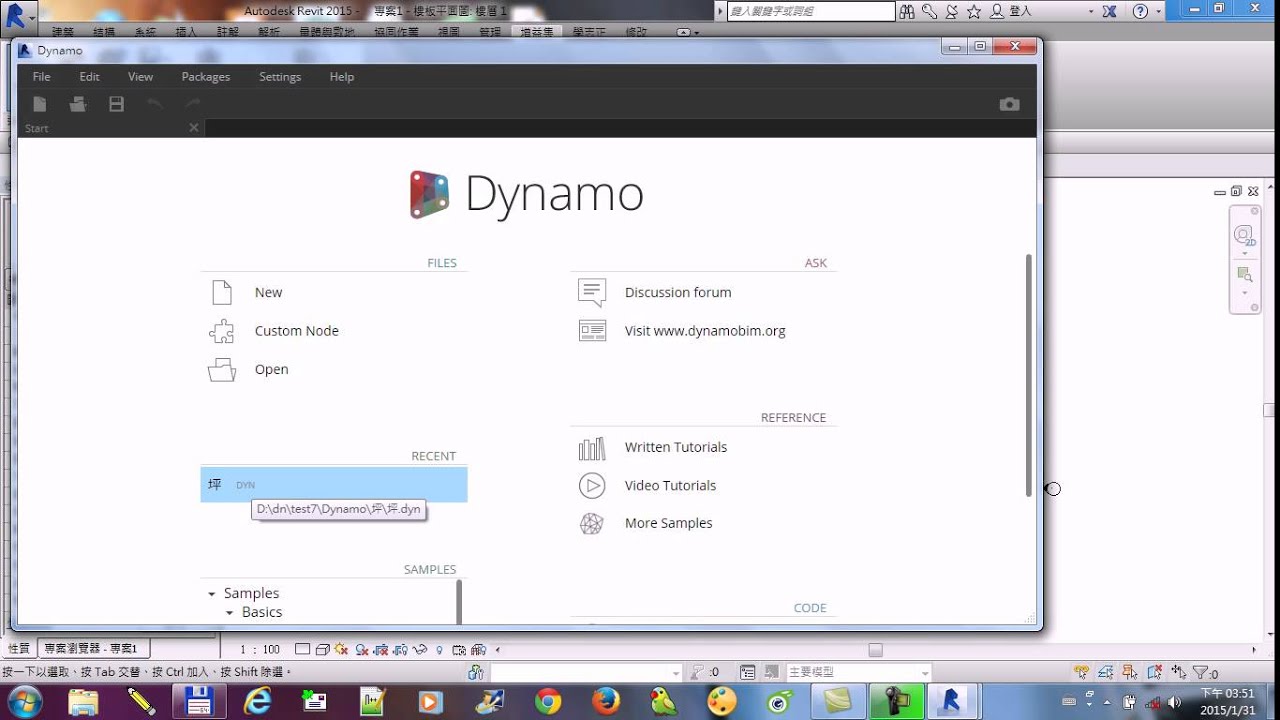Click the Revit search keyword input field
This screenshot has height=720, width=1280.
coord(811,11)
